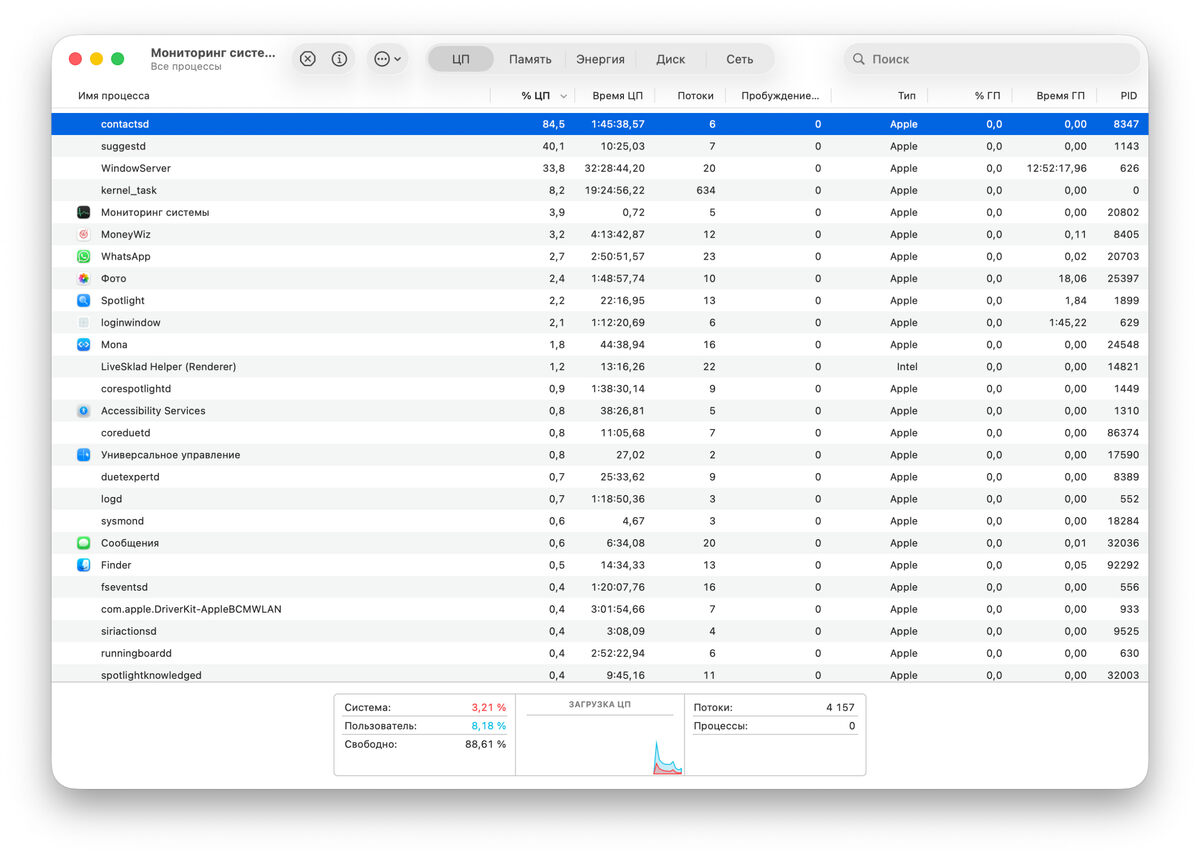
Task: Sort by Время ЦП column header
Action: [617, 96]
